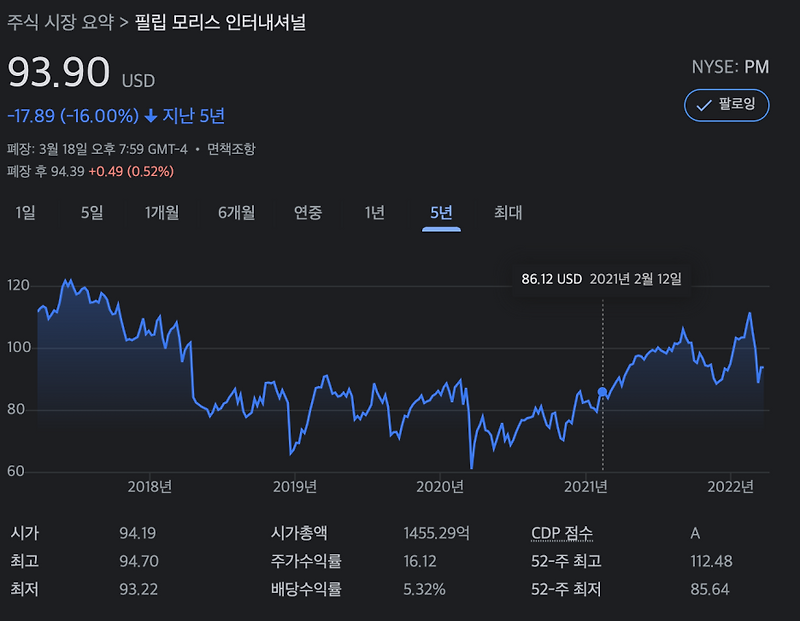Open the CDP 점수 info link
Screen dimensions: 800x621
pyautogui.click(x=562, y=533)
